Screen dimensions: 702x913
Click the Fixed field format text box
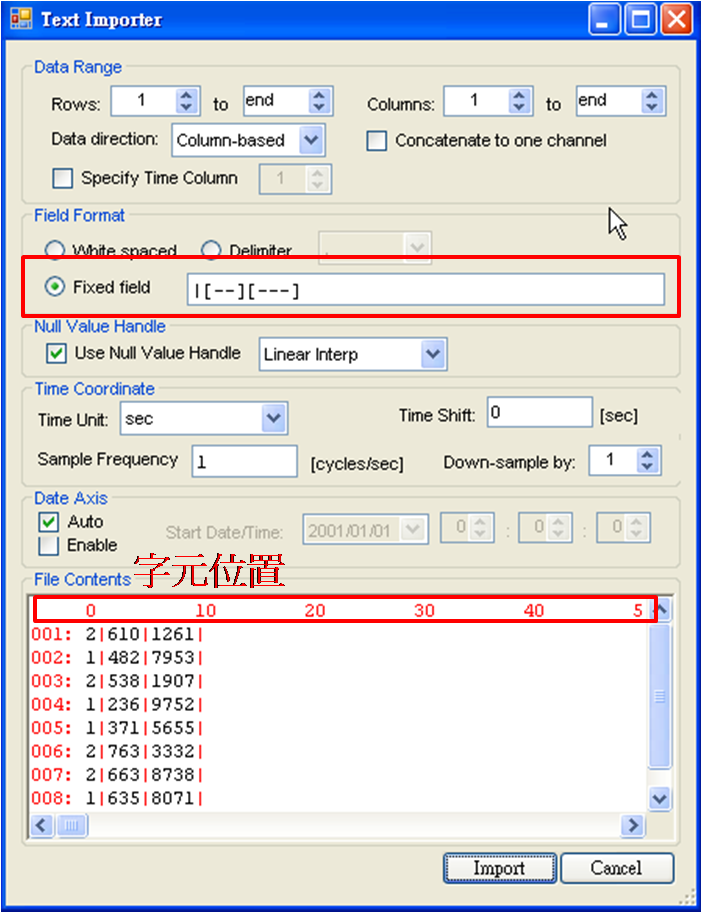(x=425, y=290)
